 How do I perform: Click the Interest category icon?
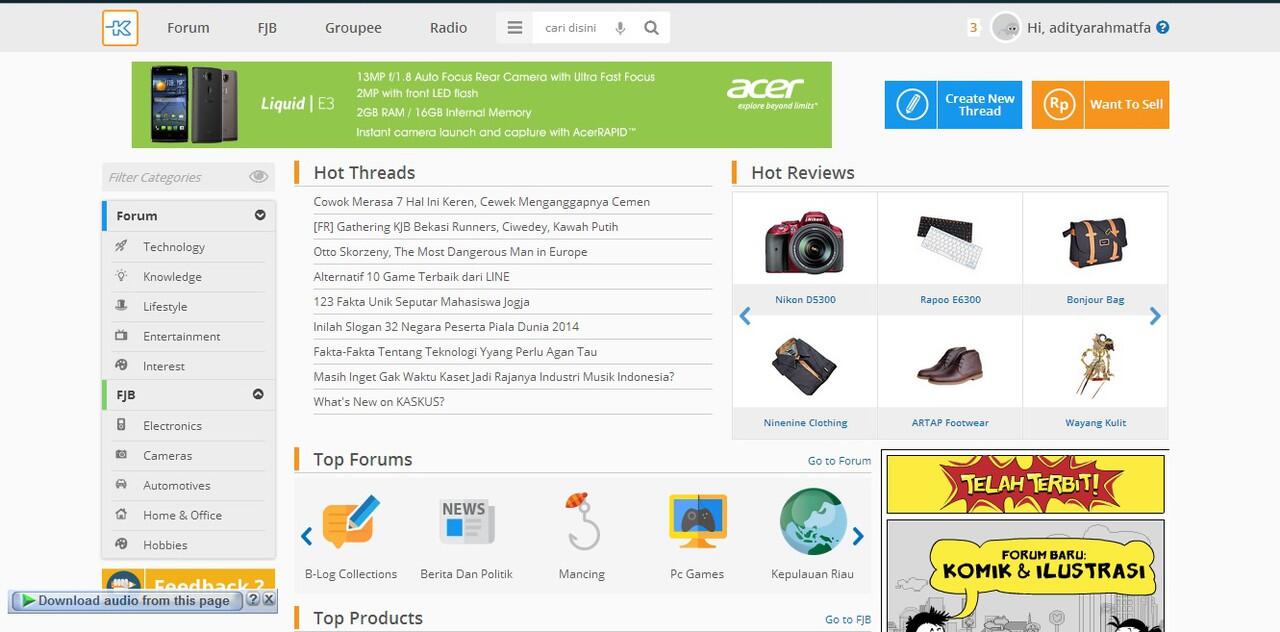pos(121,366)
